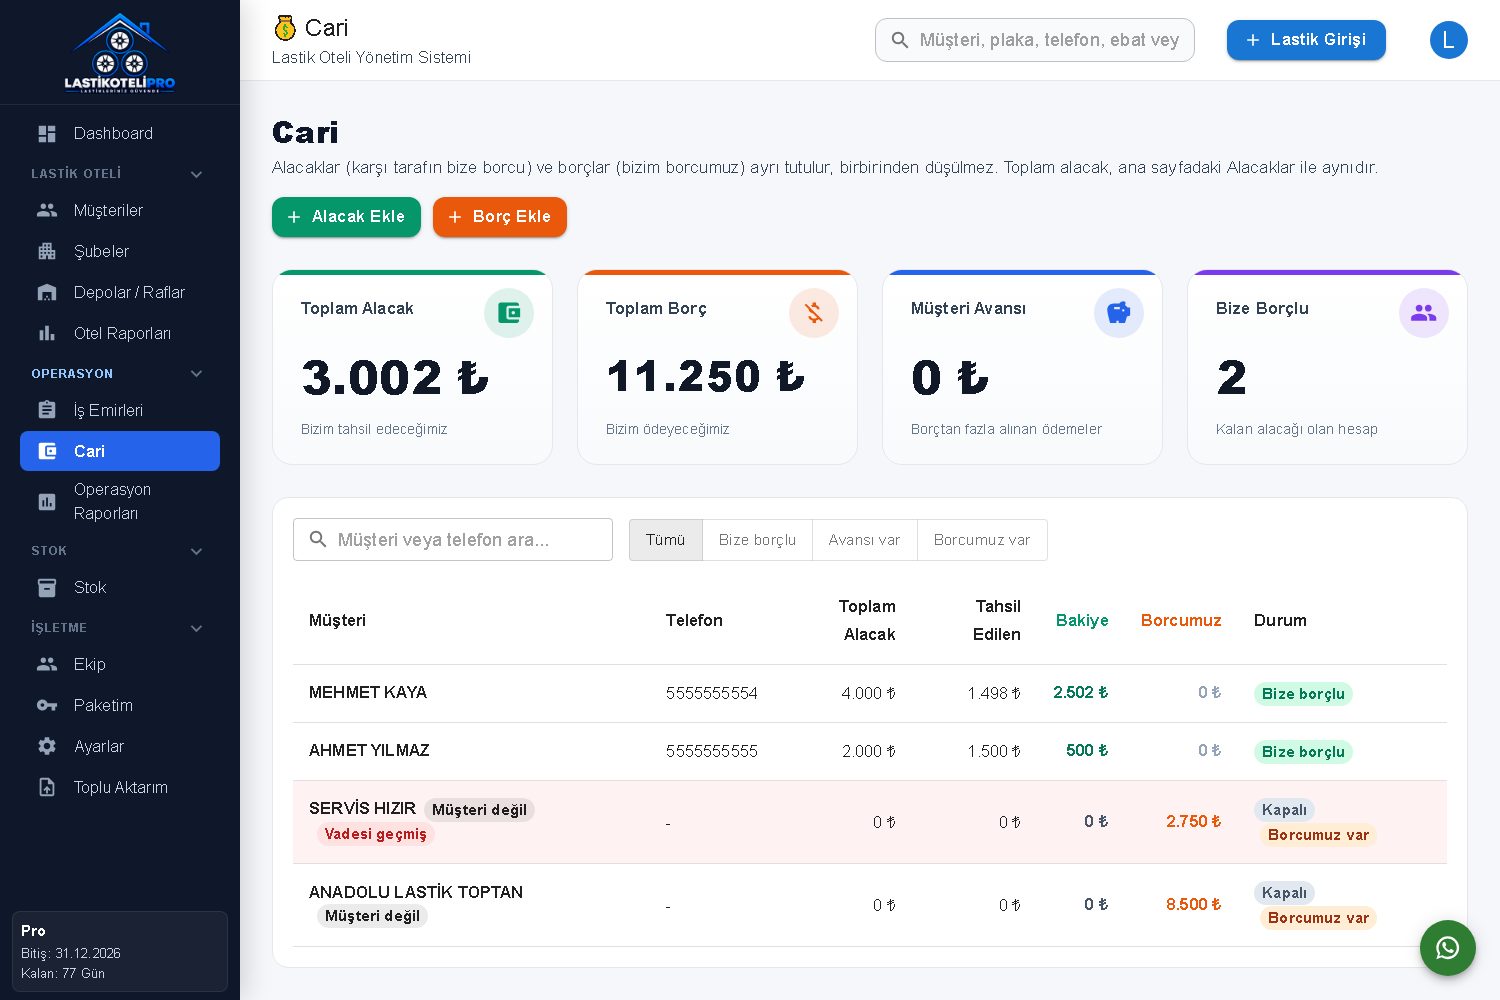Click the 8.500 ₺ Borcumuz amount
The width and height of the screenshot is (1500, 1000).
tap(1193, 905)
